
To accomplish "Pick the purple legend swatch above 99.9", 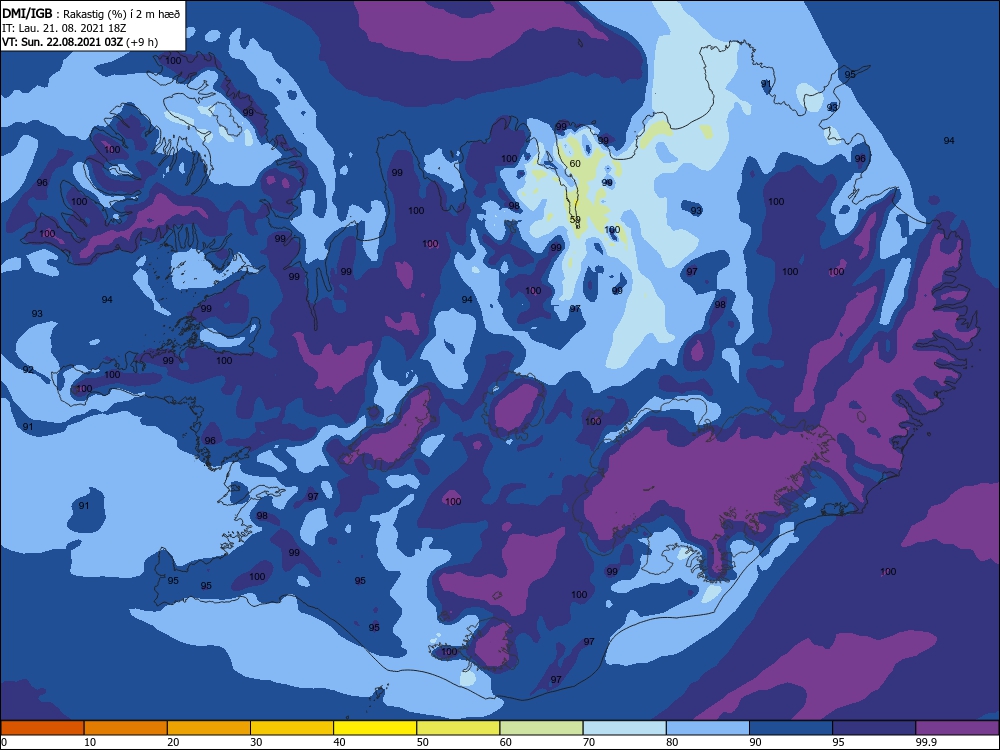I will click(957, 728).
